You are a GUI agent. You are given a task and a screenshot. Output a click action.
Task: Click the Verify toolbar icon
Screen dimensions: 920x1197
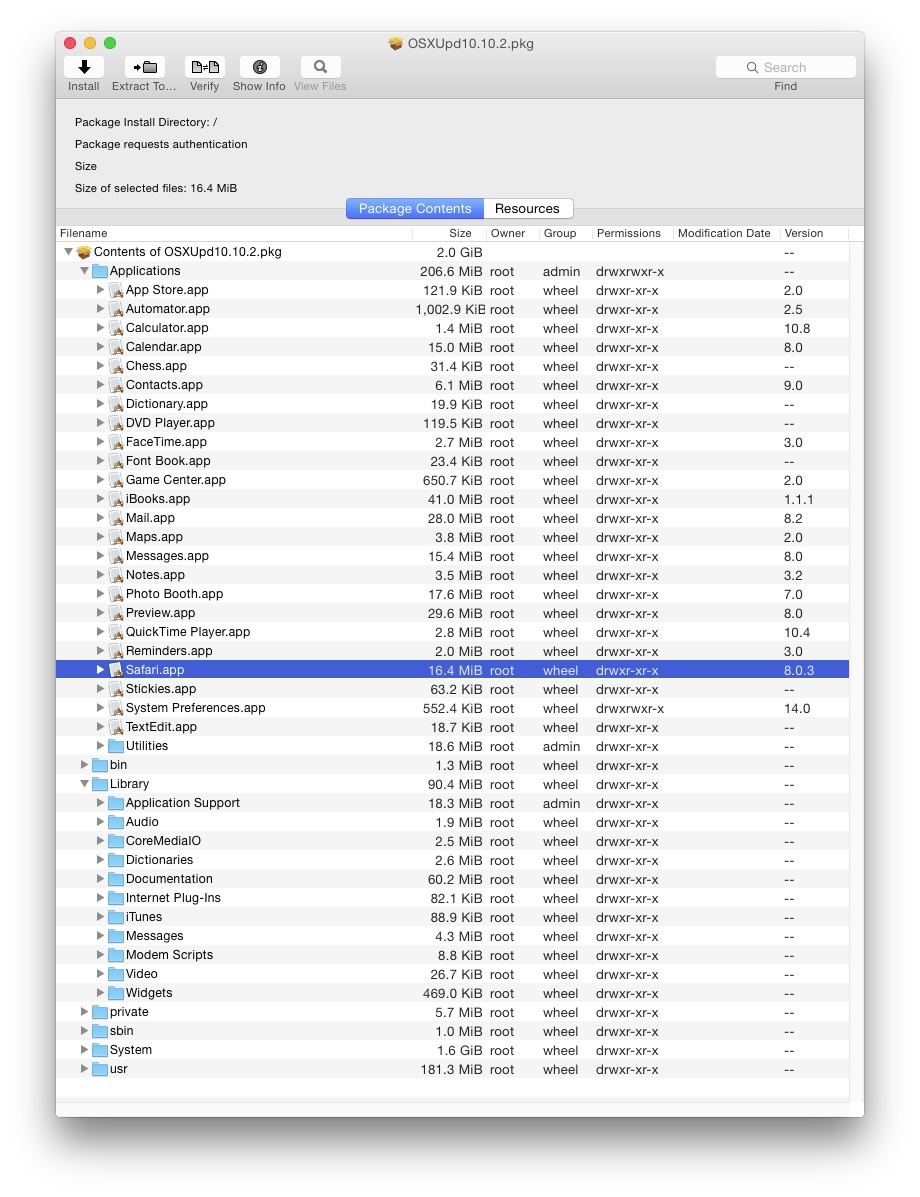(205, 67)
